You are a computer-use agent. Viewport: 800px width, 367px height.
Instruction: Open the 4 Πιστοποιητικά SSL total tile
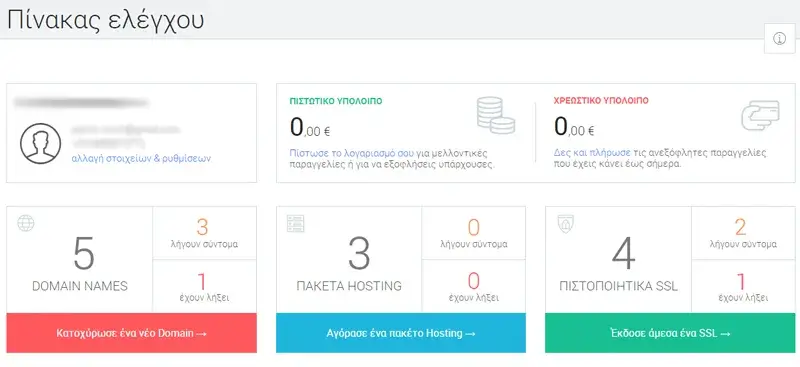(618, 260)
